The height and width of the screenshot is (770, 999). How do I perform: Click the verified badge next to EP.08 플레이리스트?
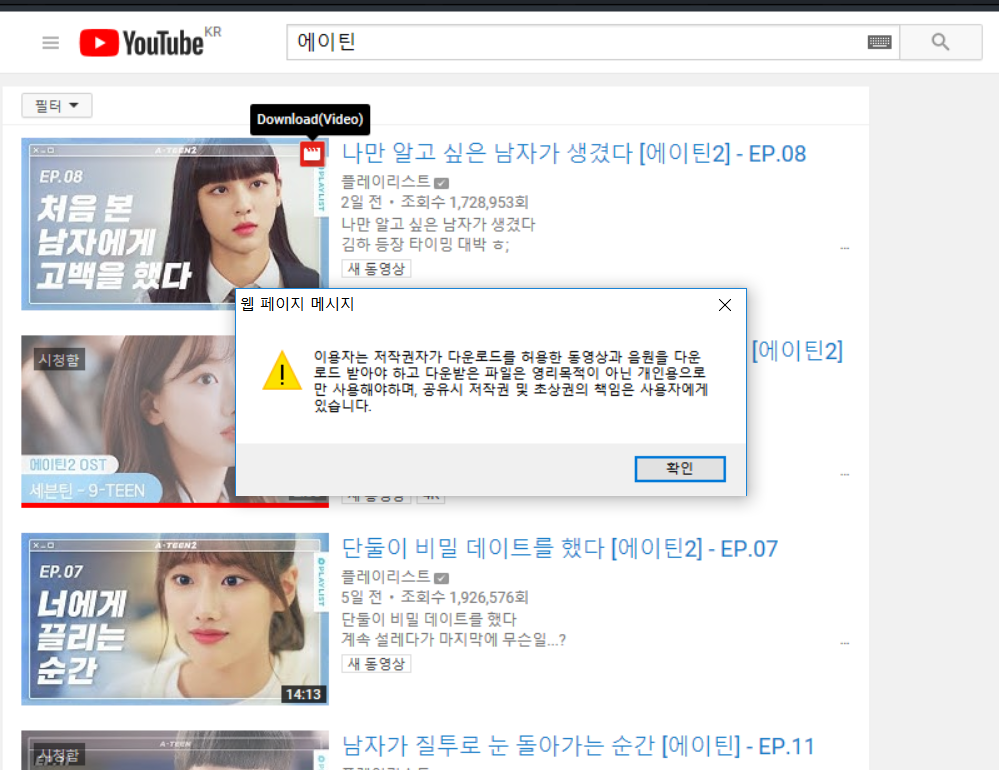pos(442,183)
